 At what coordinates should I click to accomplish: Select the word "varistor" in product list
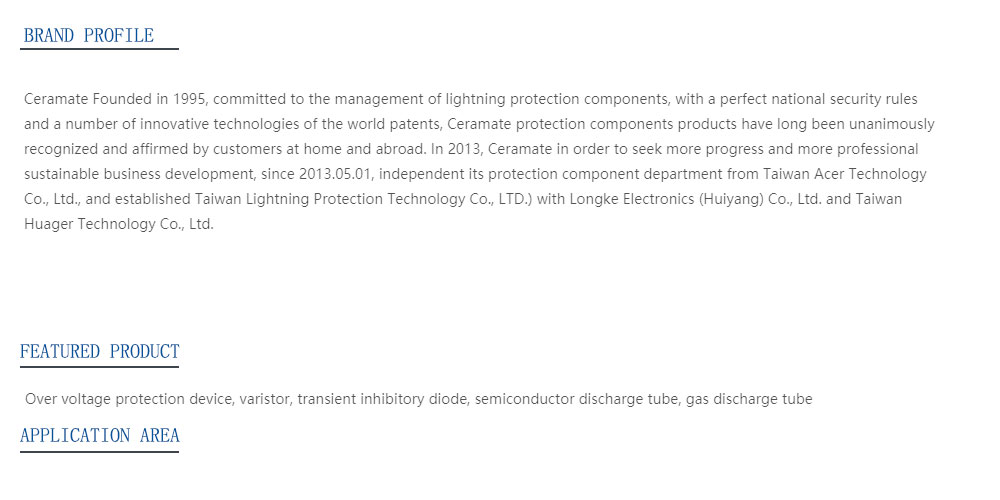pos(266,399)
